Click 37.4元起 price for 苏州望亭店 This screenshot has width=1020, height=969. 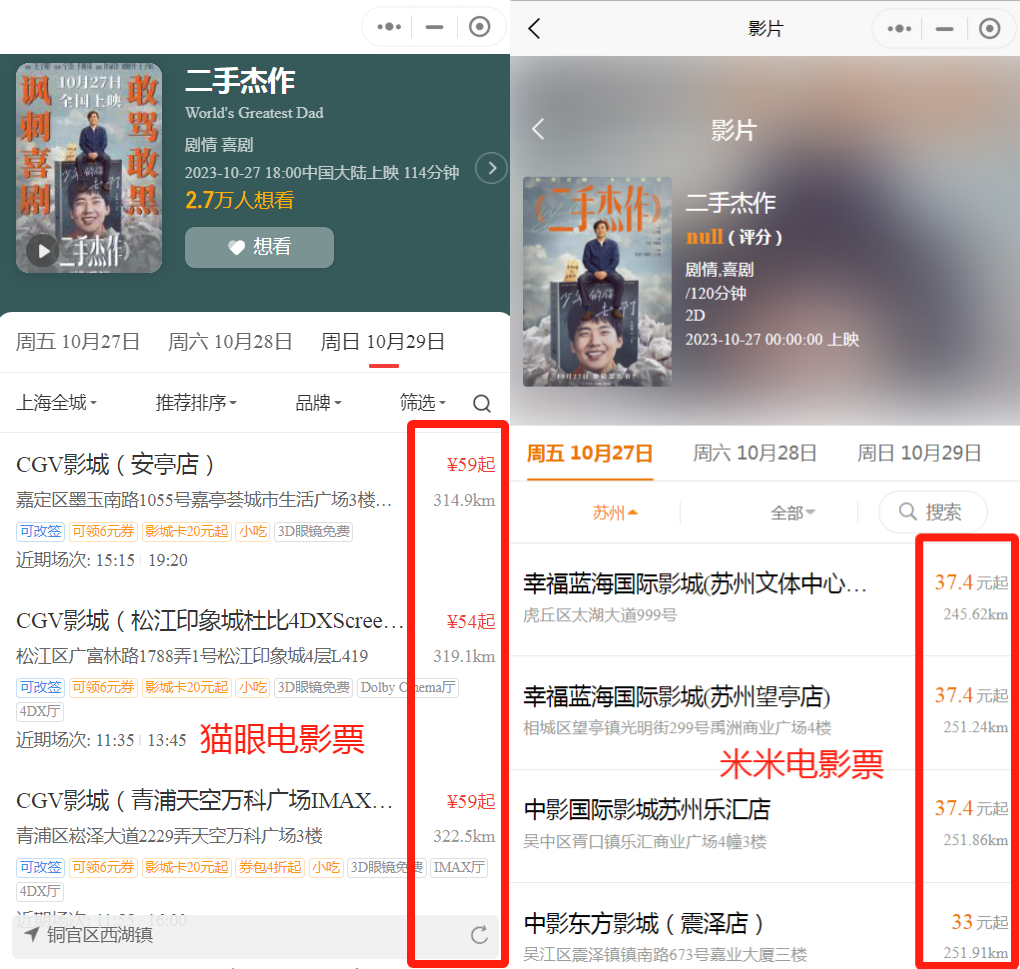click(971, 695)
